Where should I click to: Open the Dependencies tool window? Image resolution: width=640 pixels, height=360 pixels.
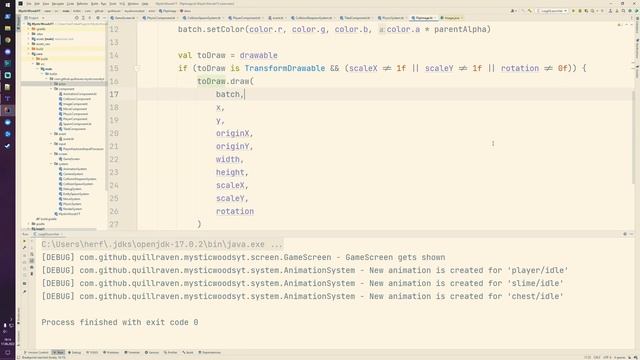209,352
